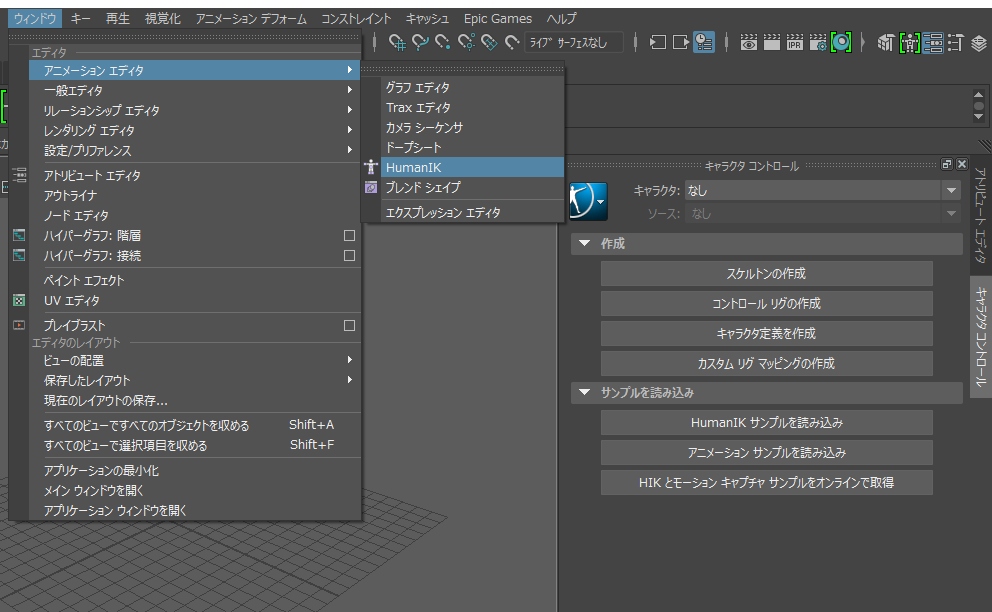
Task: Switch to キャラクタ コントロール vertical tab
Action: (981, 337)
